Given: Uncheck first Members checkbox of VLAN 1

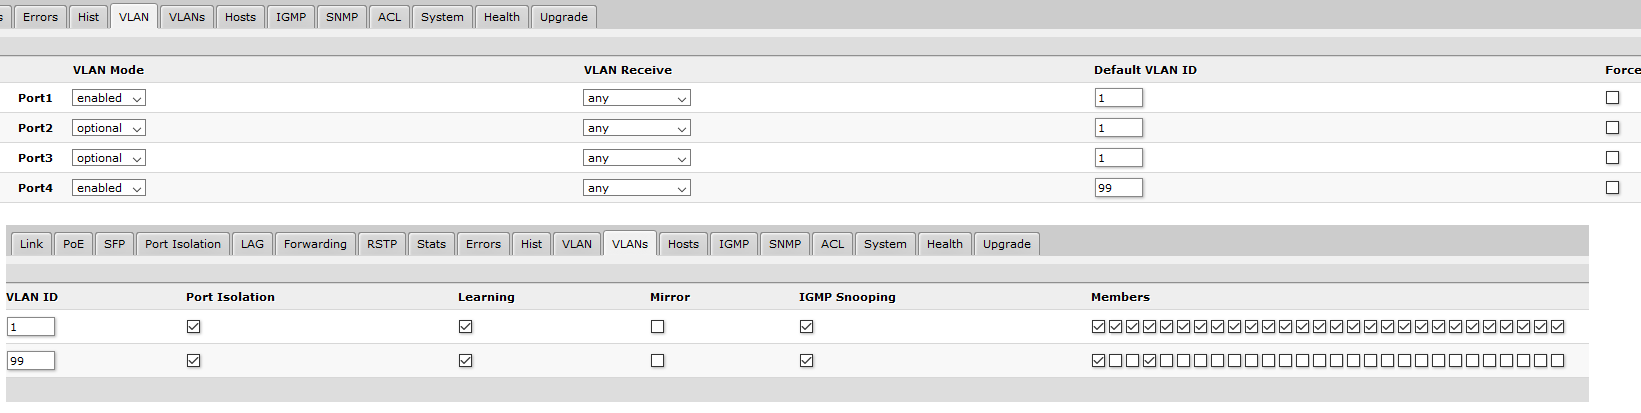Looking at the screenshot, I should 1098,327.
